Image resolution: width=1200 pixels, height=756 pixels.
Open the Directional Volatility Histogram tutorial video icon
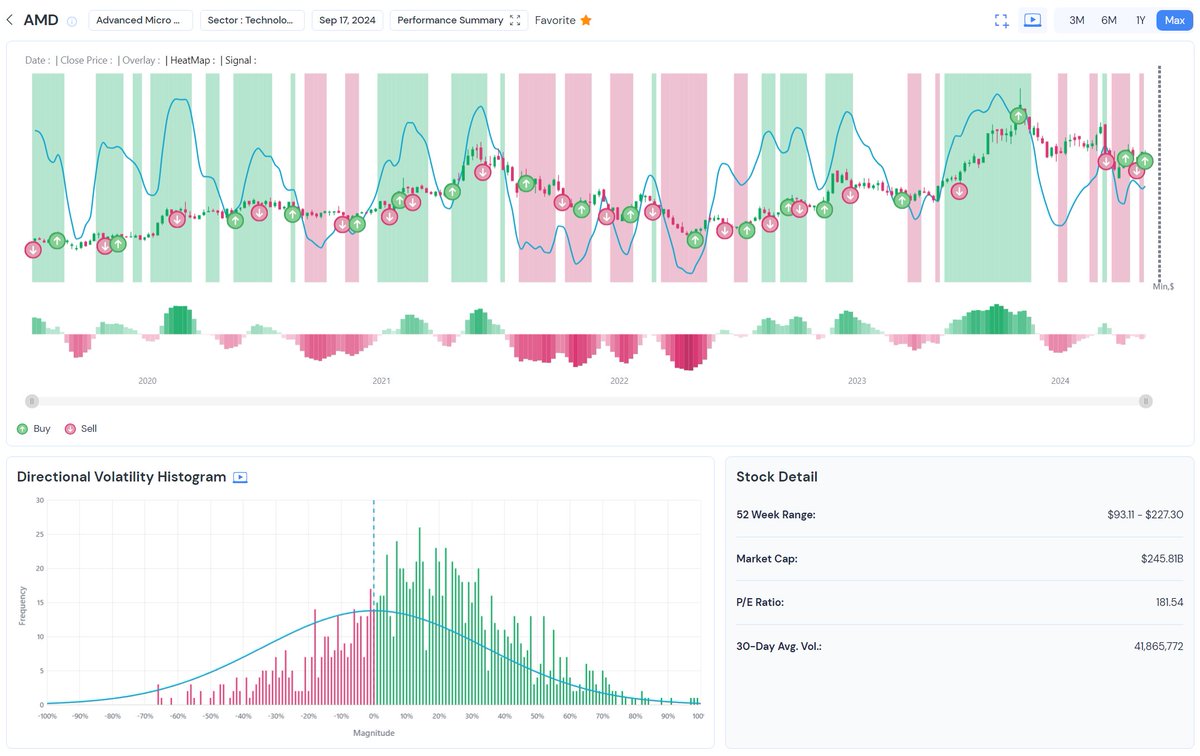click(239, 477)
